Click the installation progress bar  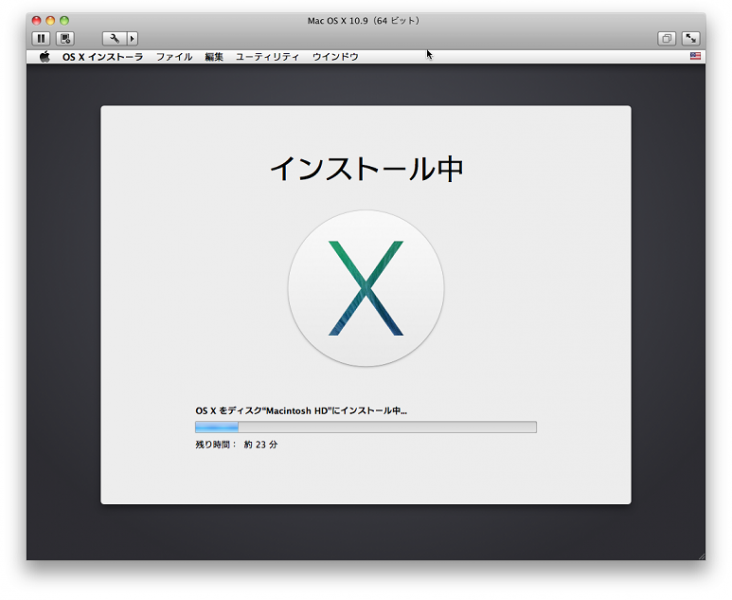(365, 427)
